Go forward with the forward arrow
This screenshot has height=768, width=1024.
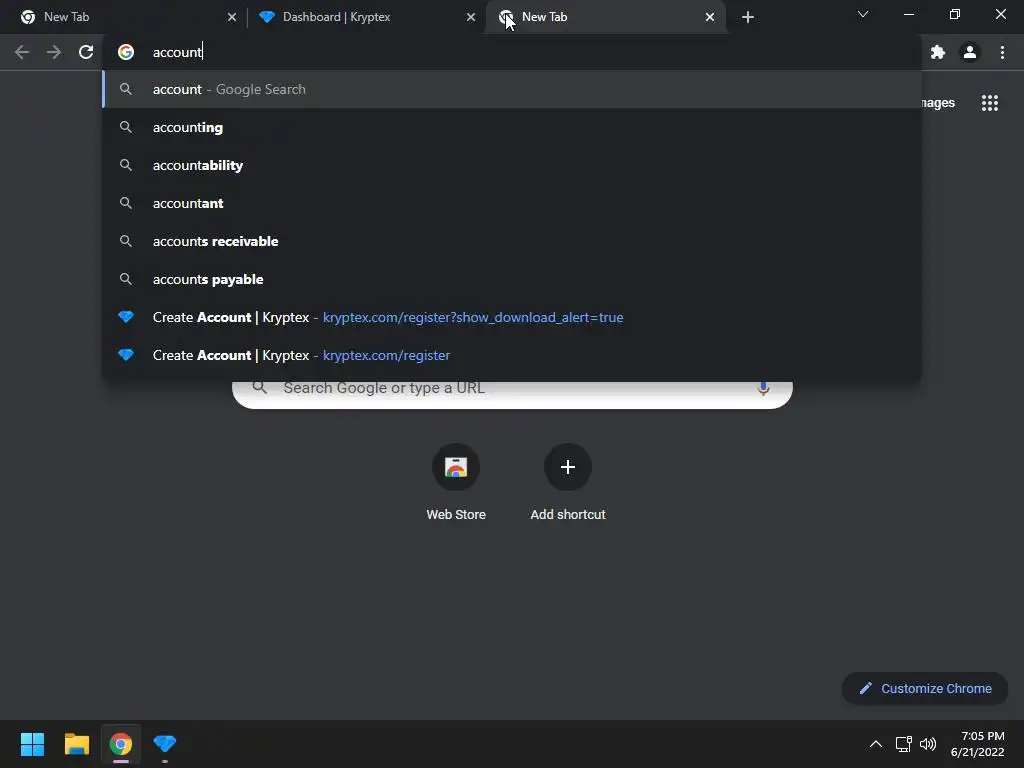54,52
